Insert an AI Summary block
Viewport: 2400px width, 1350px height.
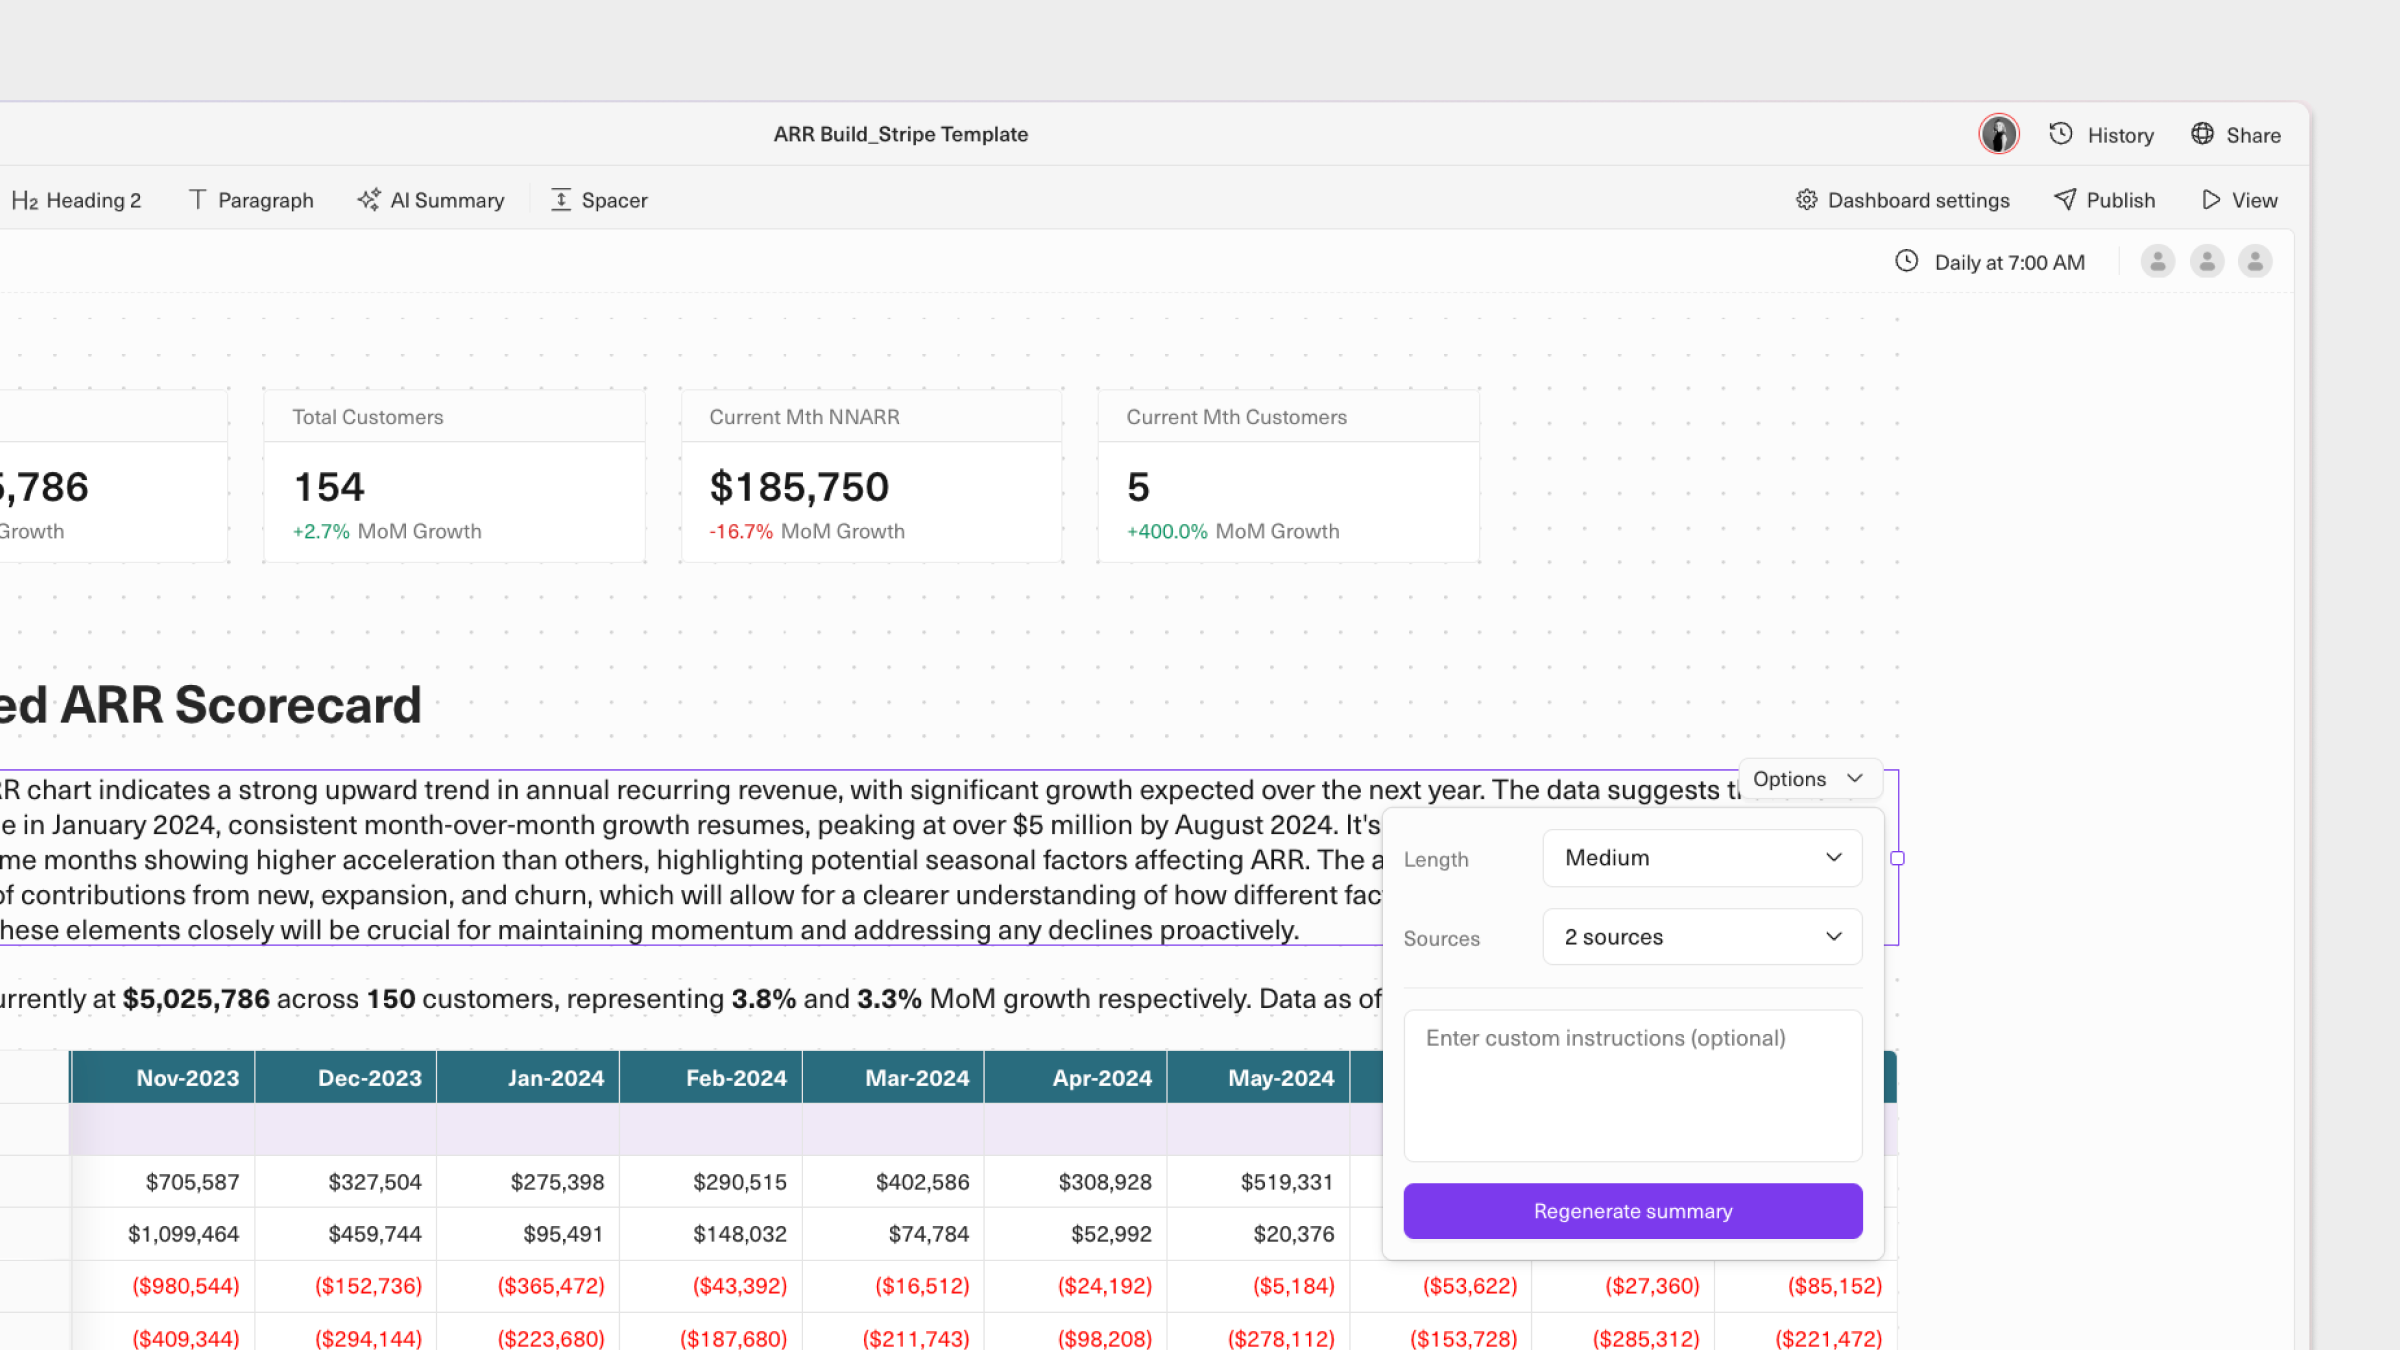pyautogui.click(x=431, y=200)
